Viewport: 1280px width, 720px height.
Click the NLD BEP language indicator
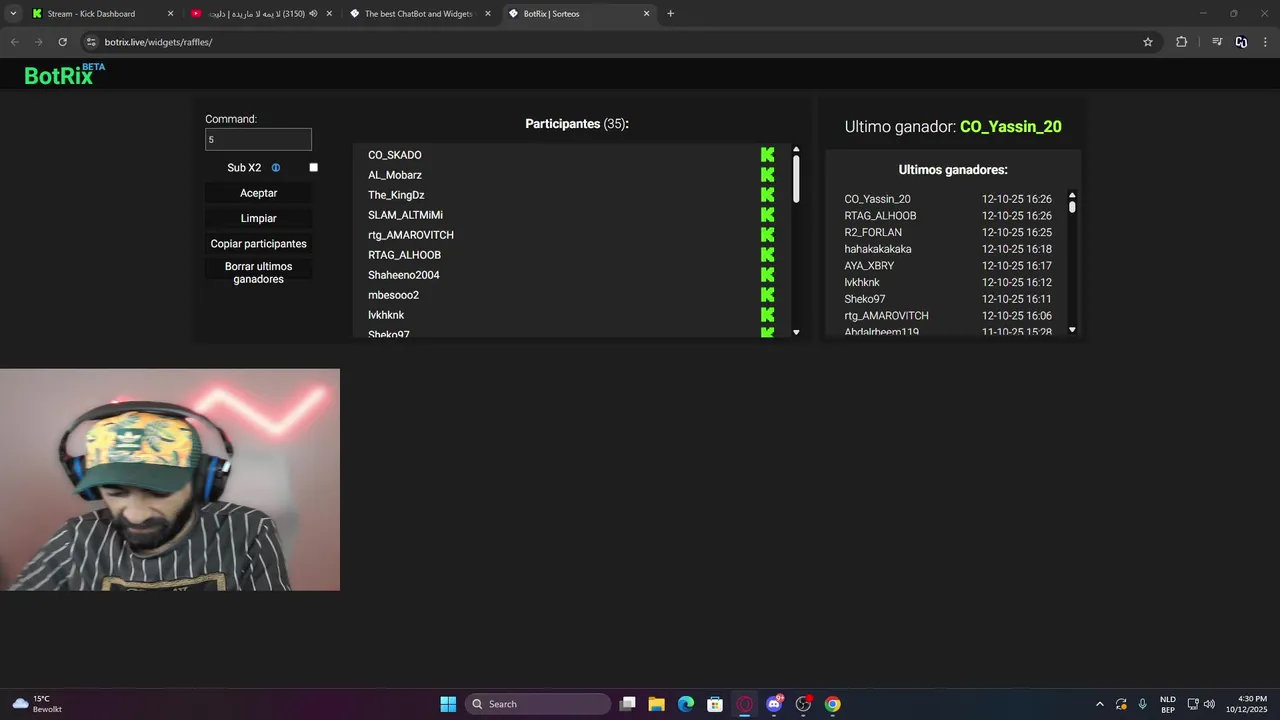click(1167, 704)
